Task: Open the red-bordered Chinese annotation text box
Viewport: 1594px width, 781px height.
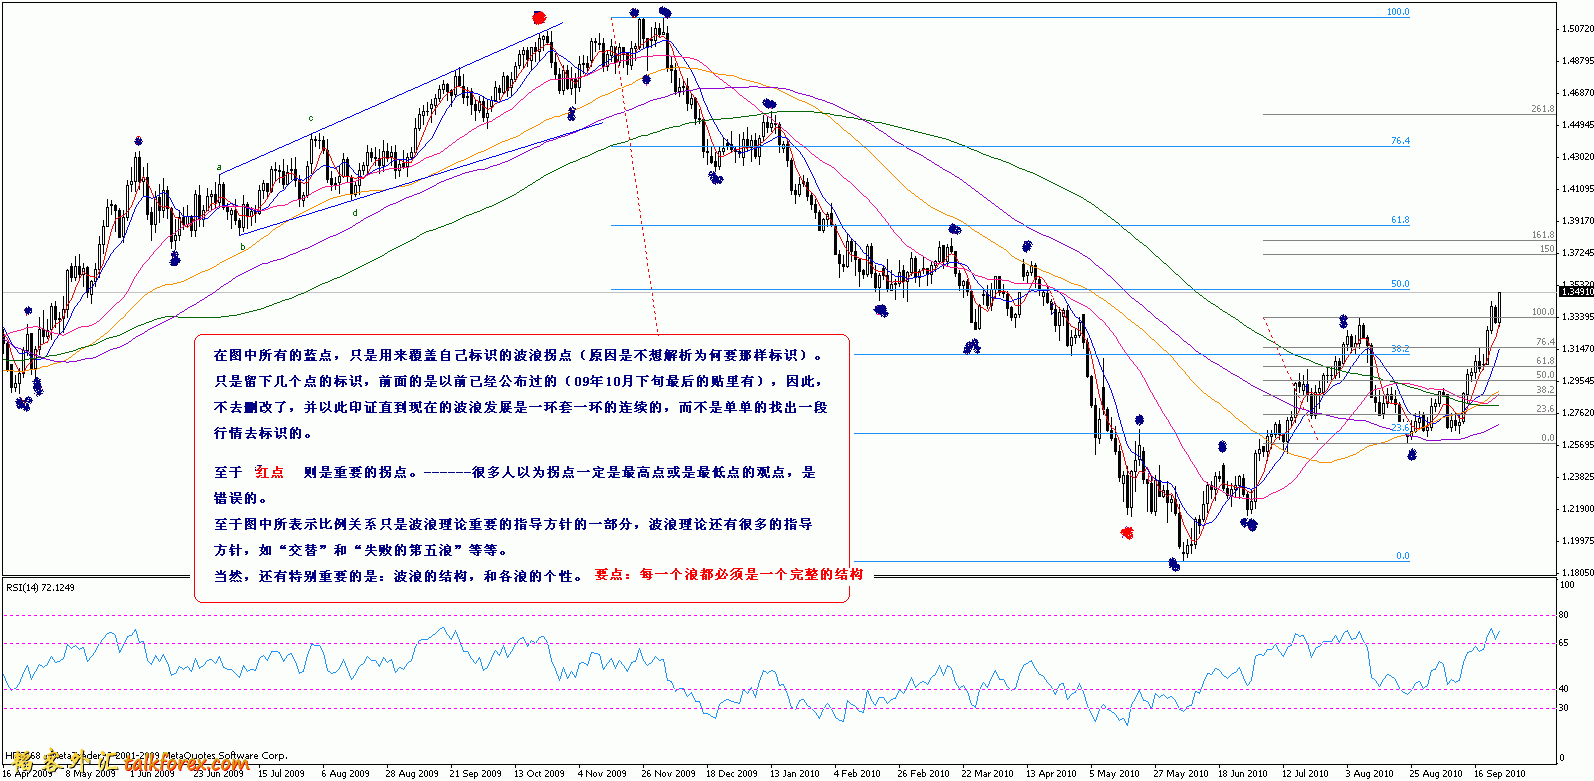Action: point(521,468)
